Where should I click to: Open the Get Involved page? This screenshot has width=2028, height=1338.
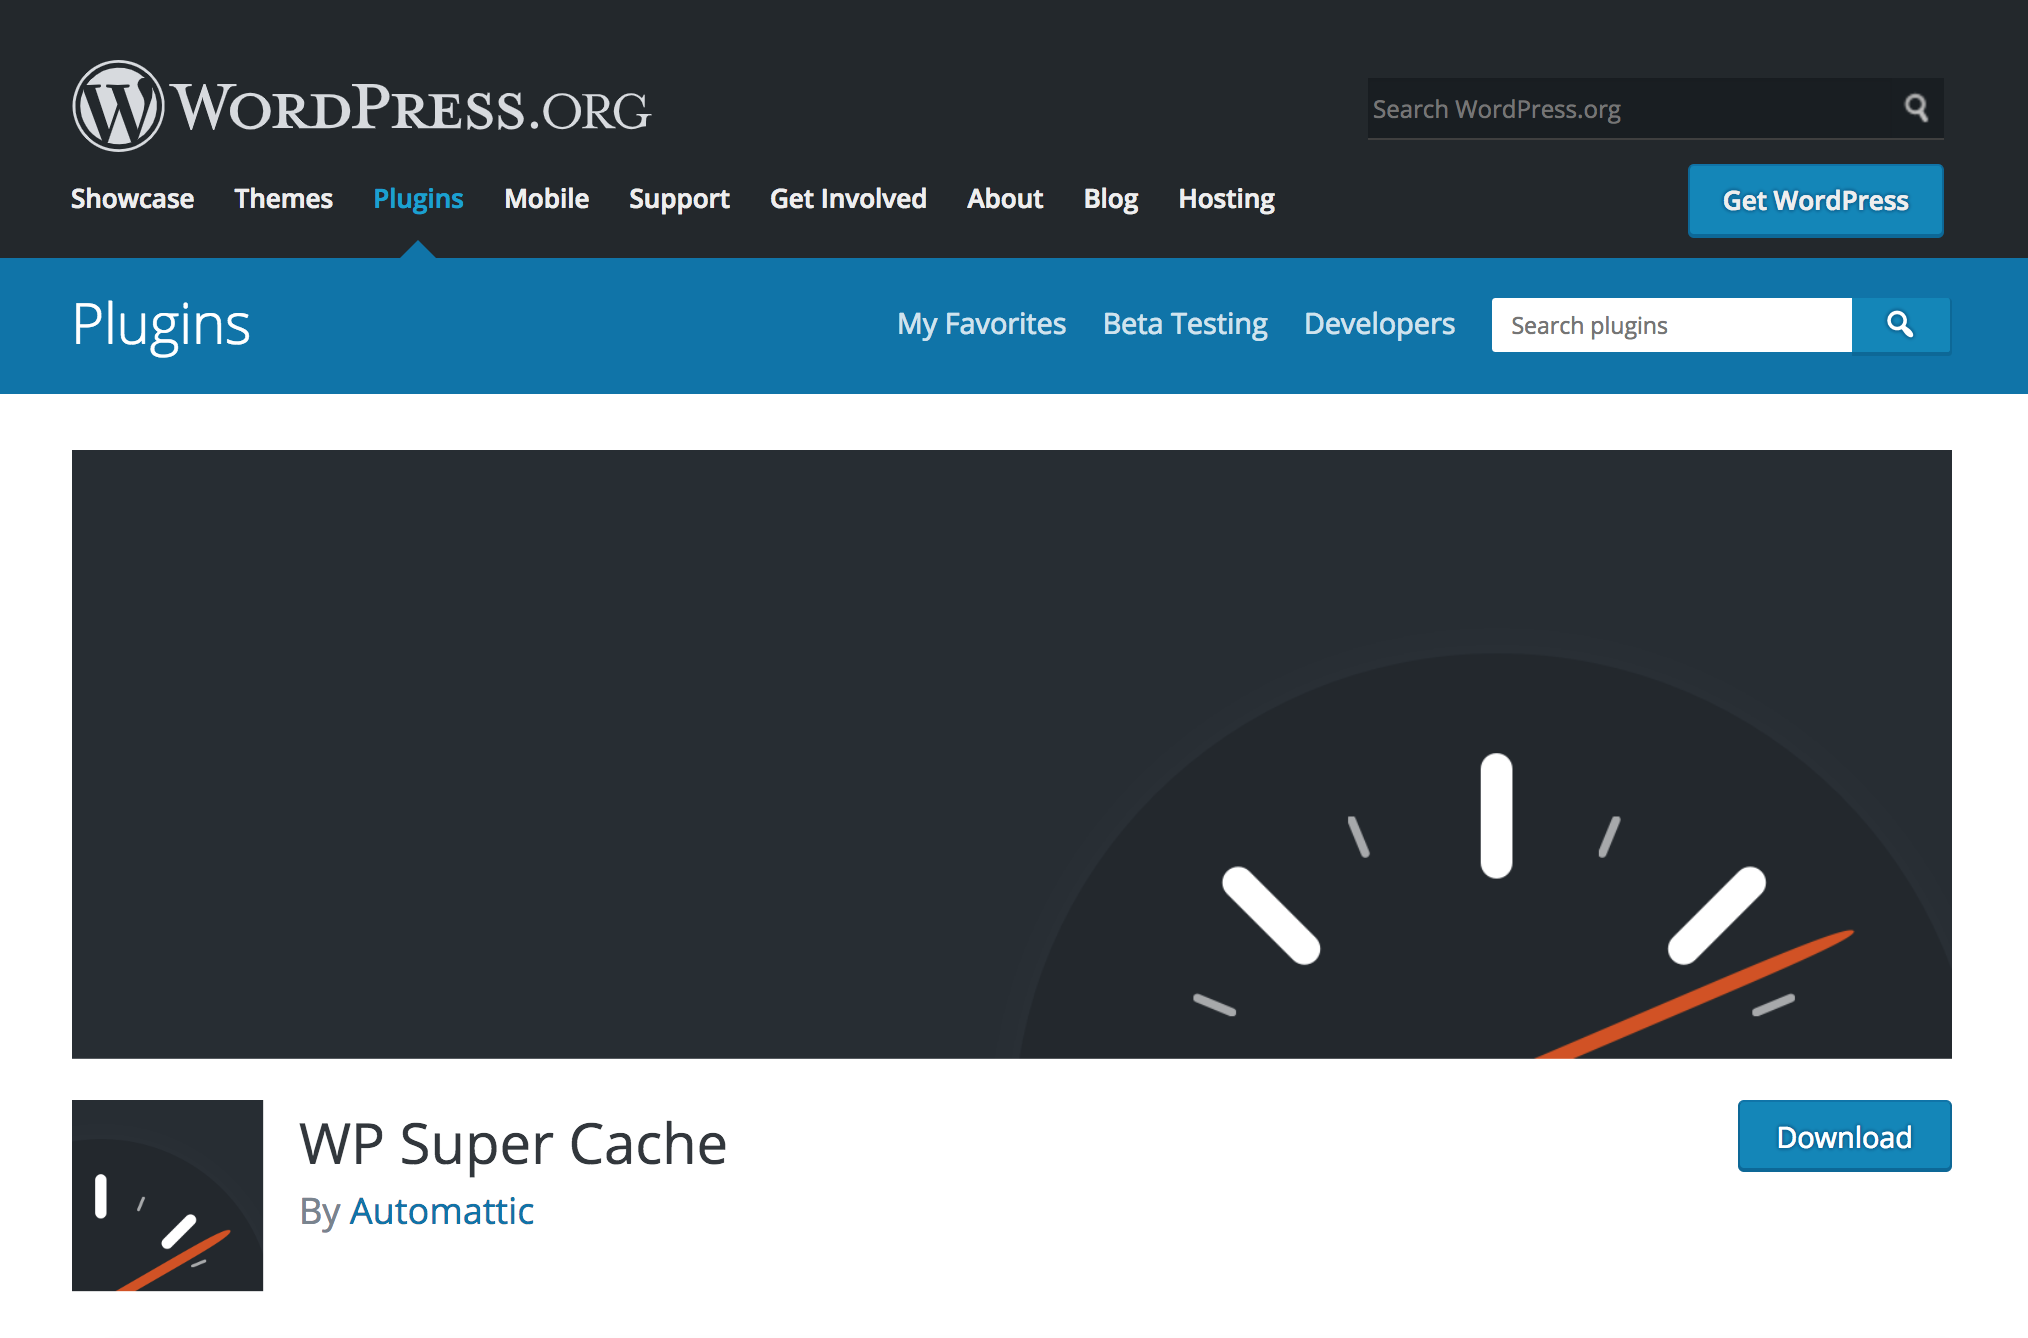point(848,199)
